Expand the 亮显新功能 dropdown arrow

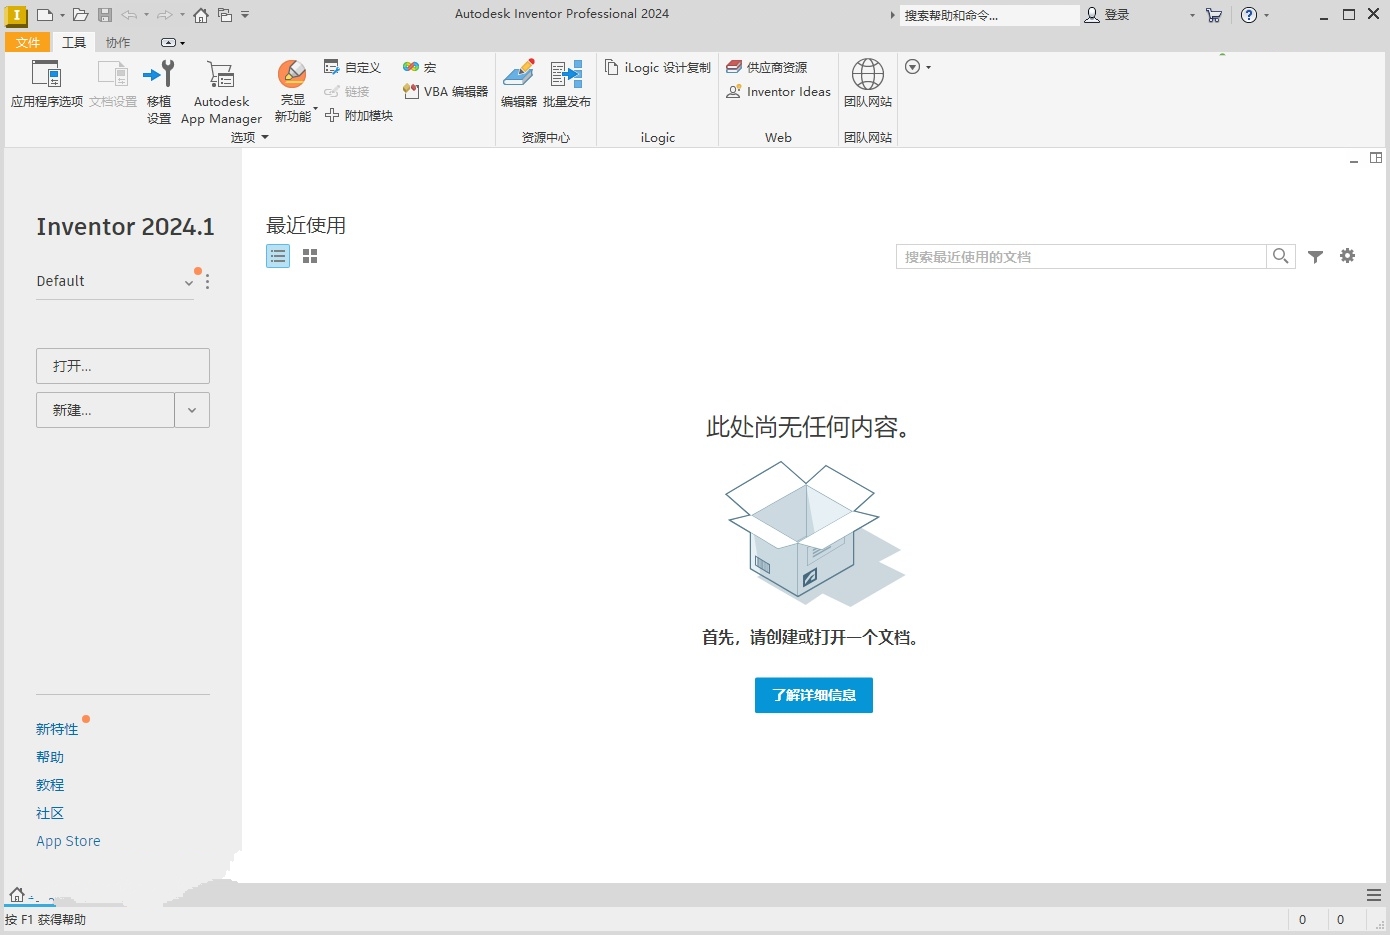click(315, 109)
